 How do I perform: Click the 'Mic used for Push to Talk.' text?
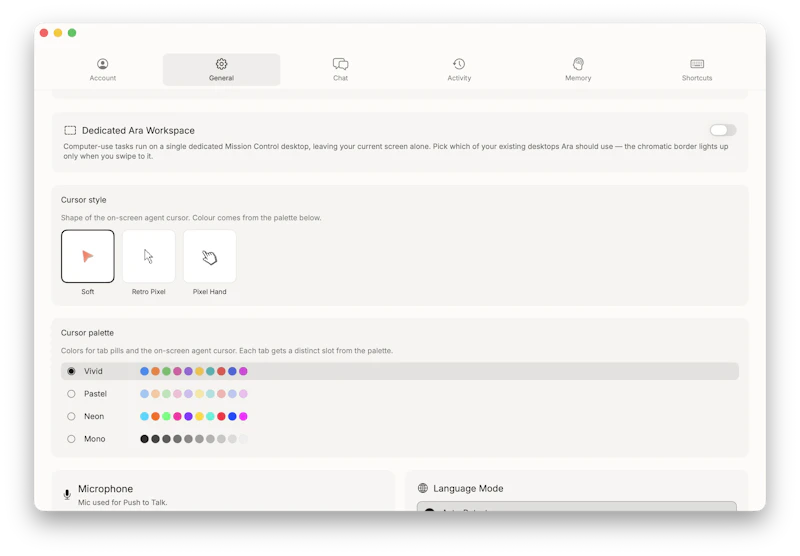tap(122, 502)
